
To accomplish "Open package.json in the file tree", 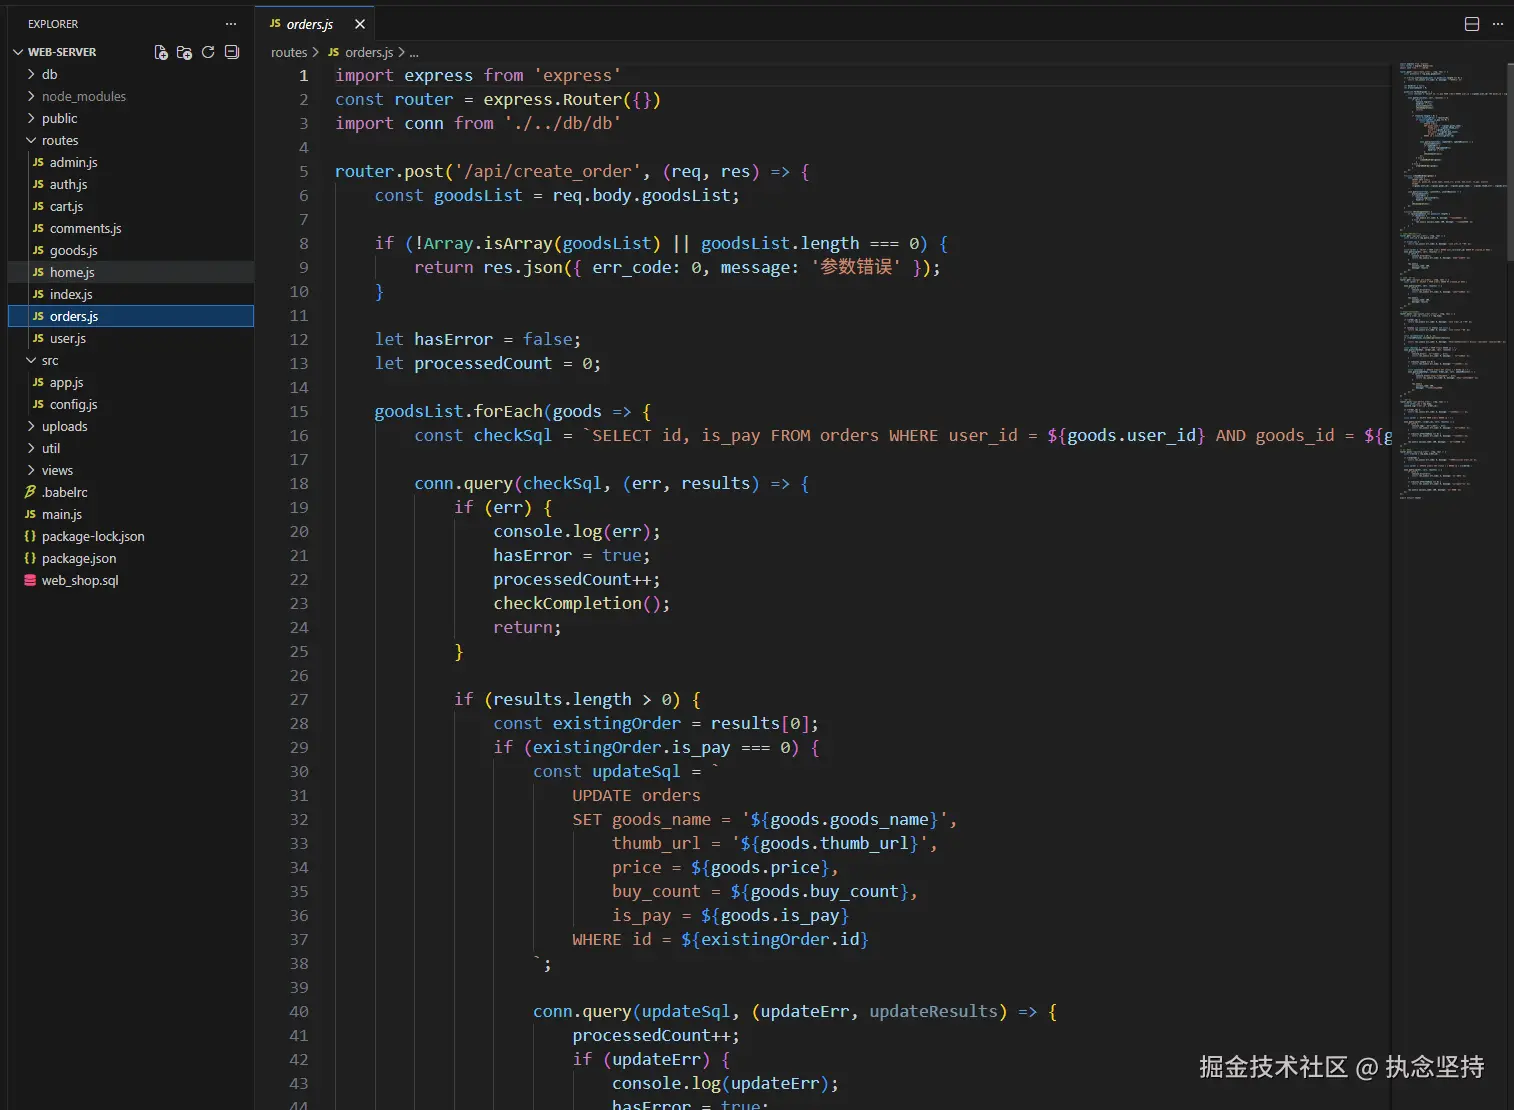I will [78, 558].
